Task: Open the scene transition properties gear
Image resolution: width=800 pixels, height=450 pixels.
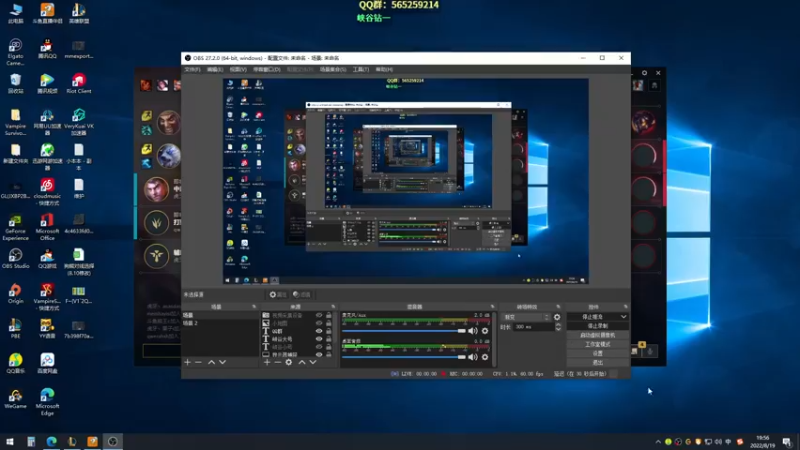Action: (x=557, y=317)
